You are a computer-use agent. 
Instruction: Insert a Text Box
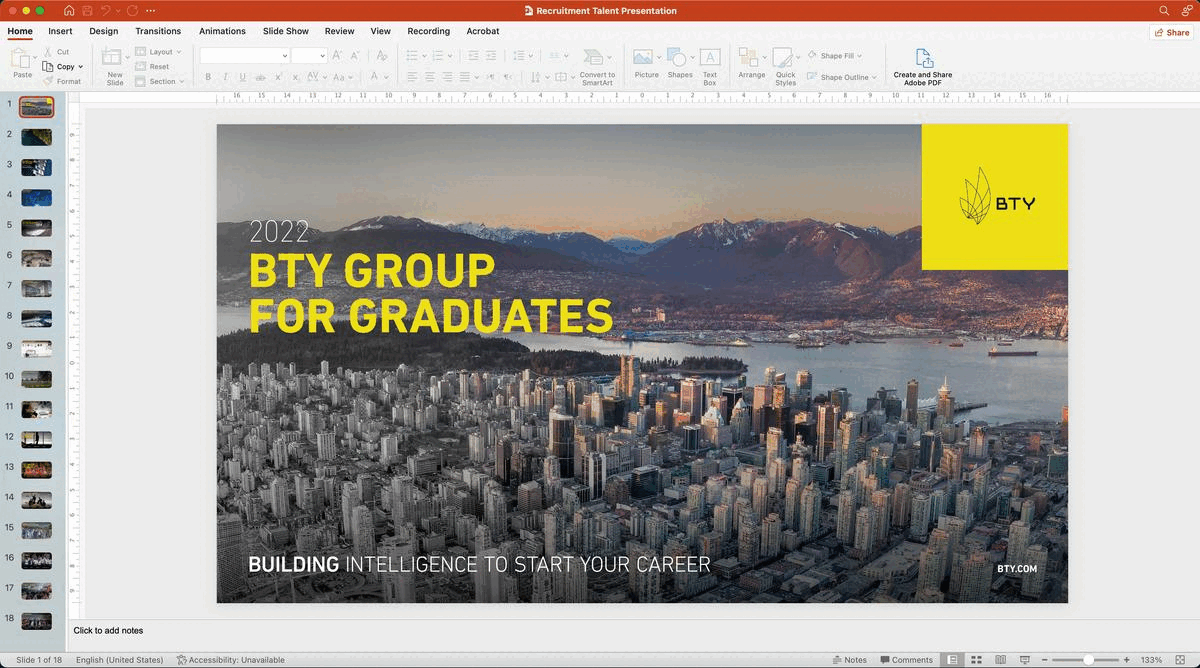click(x=710, y=65)
